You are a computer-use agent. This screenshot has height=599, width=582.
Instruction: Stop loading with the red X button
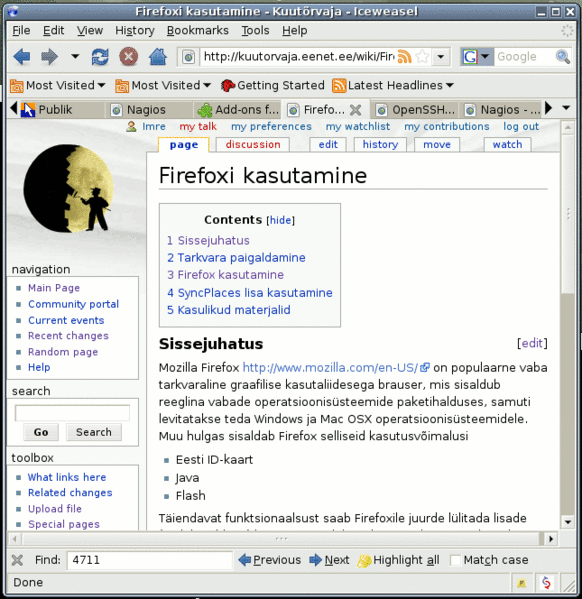pos(129,57)
